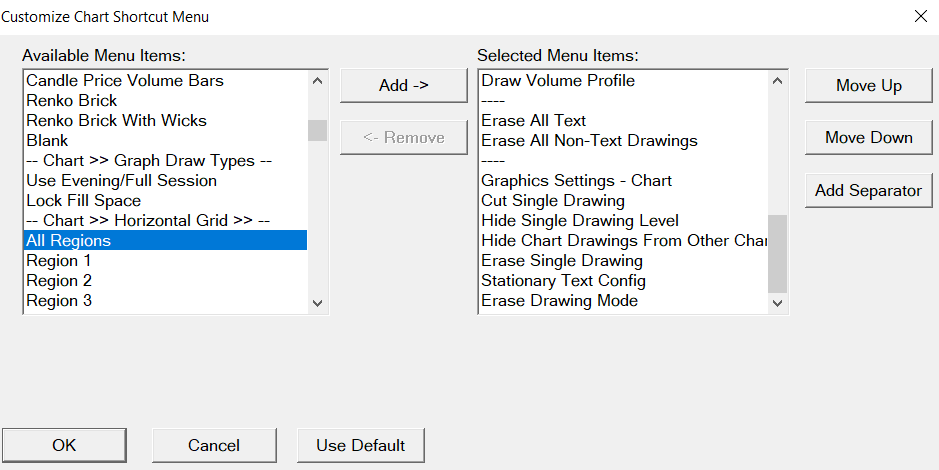Select Stationary Text Config entry
Screen dimensions: 939x470
563,280
